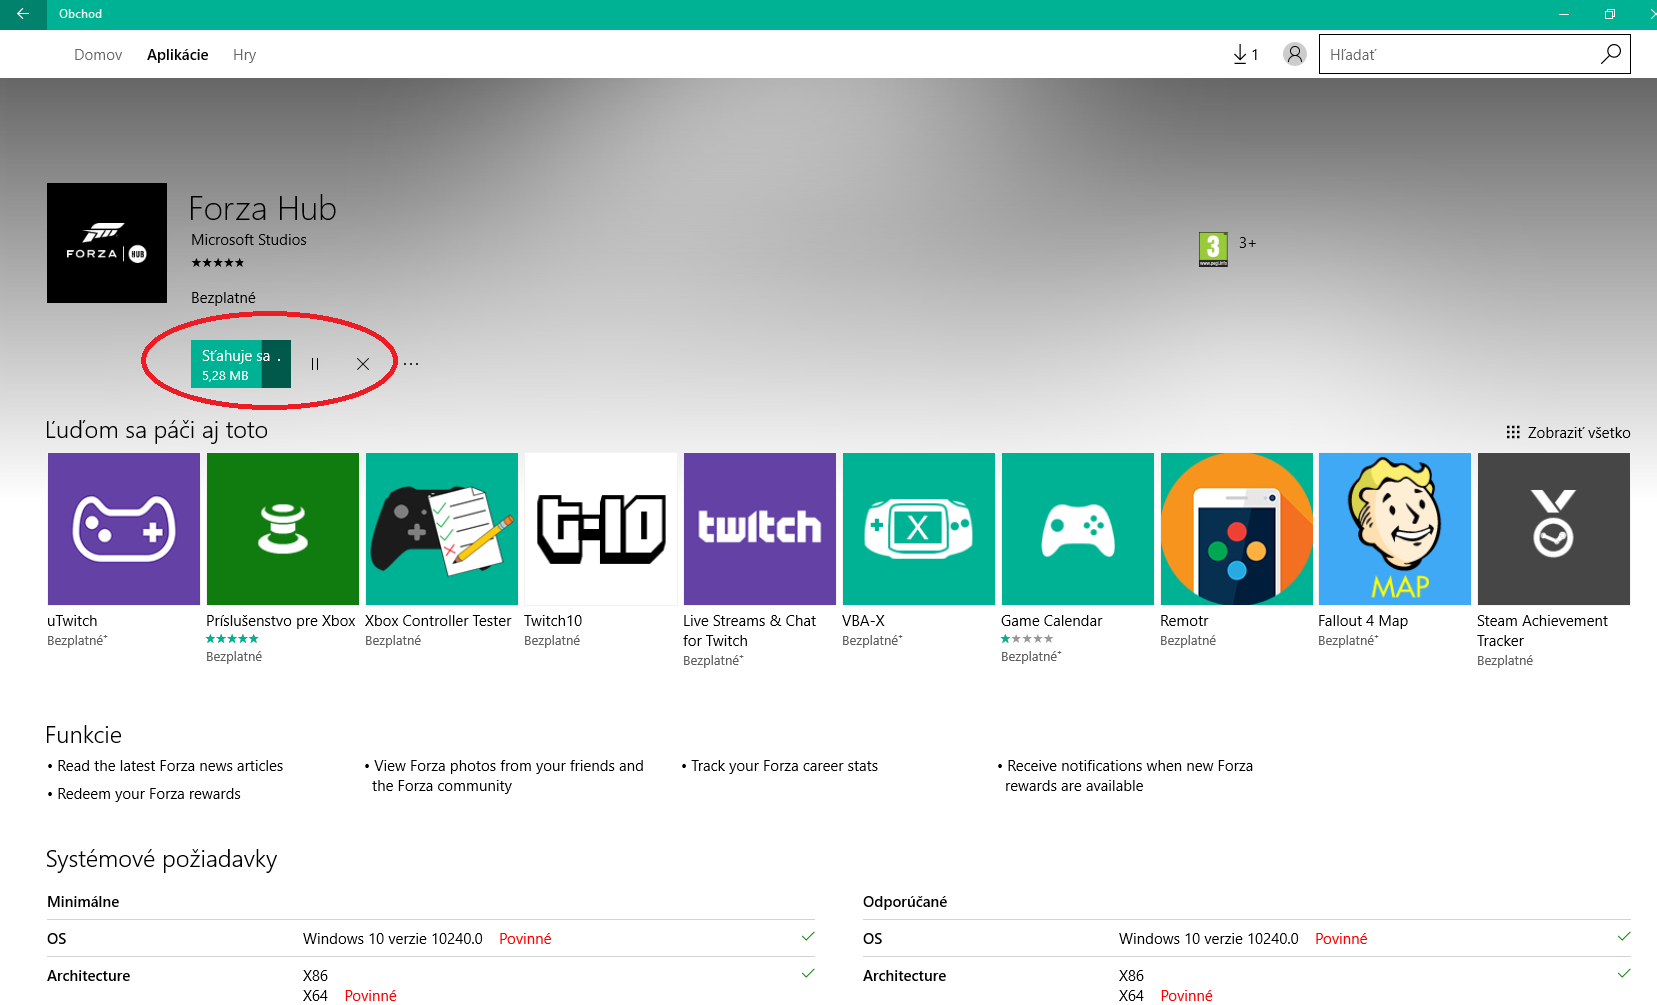1657x1005 pixels.
Task: Open the Forza Hub app logo
Action: [x=107, y=243]
